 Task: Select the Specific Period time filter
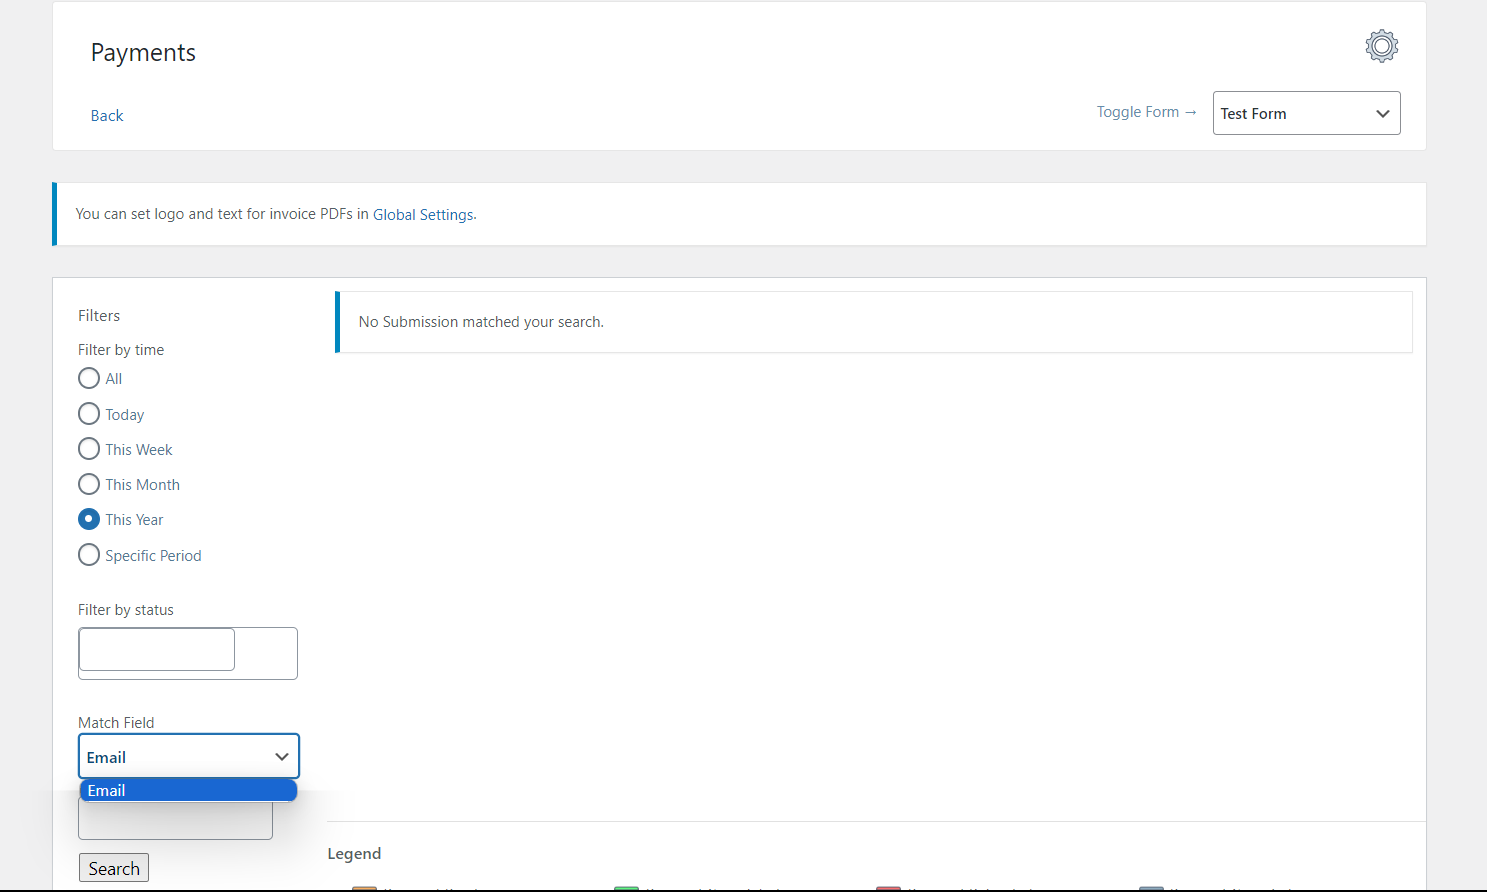88,554
